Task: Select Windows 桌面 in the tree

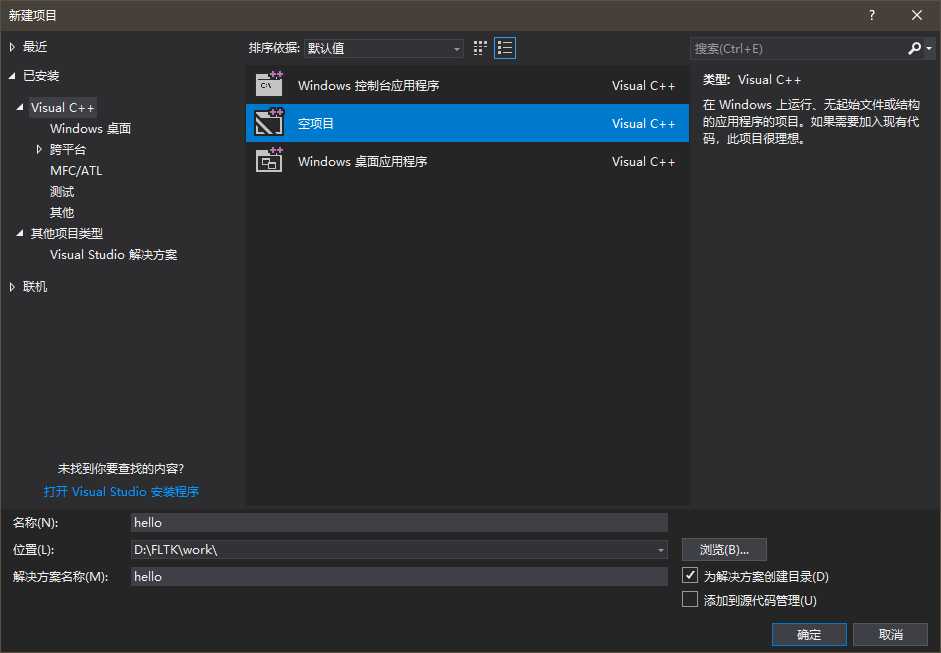Action: 91,128
